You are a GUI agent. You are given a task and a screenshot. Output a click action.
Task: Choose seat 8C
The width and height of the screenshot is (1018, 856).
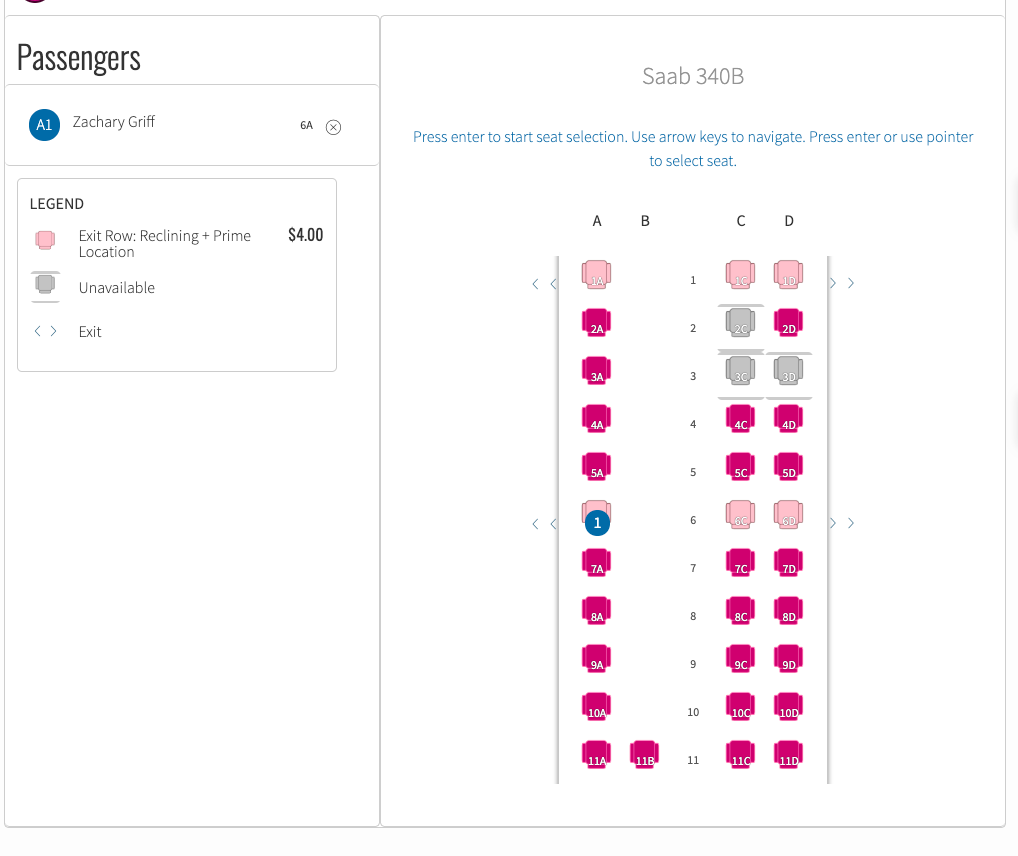pos(741,611)
